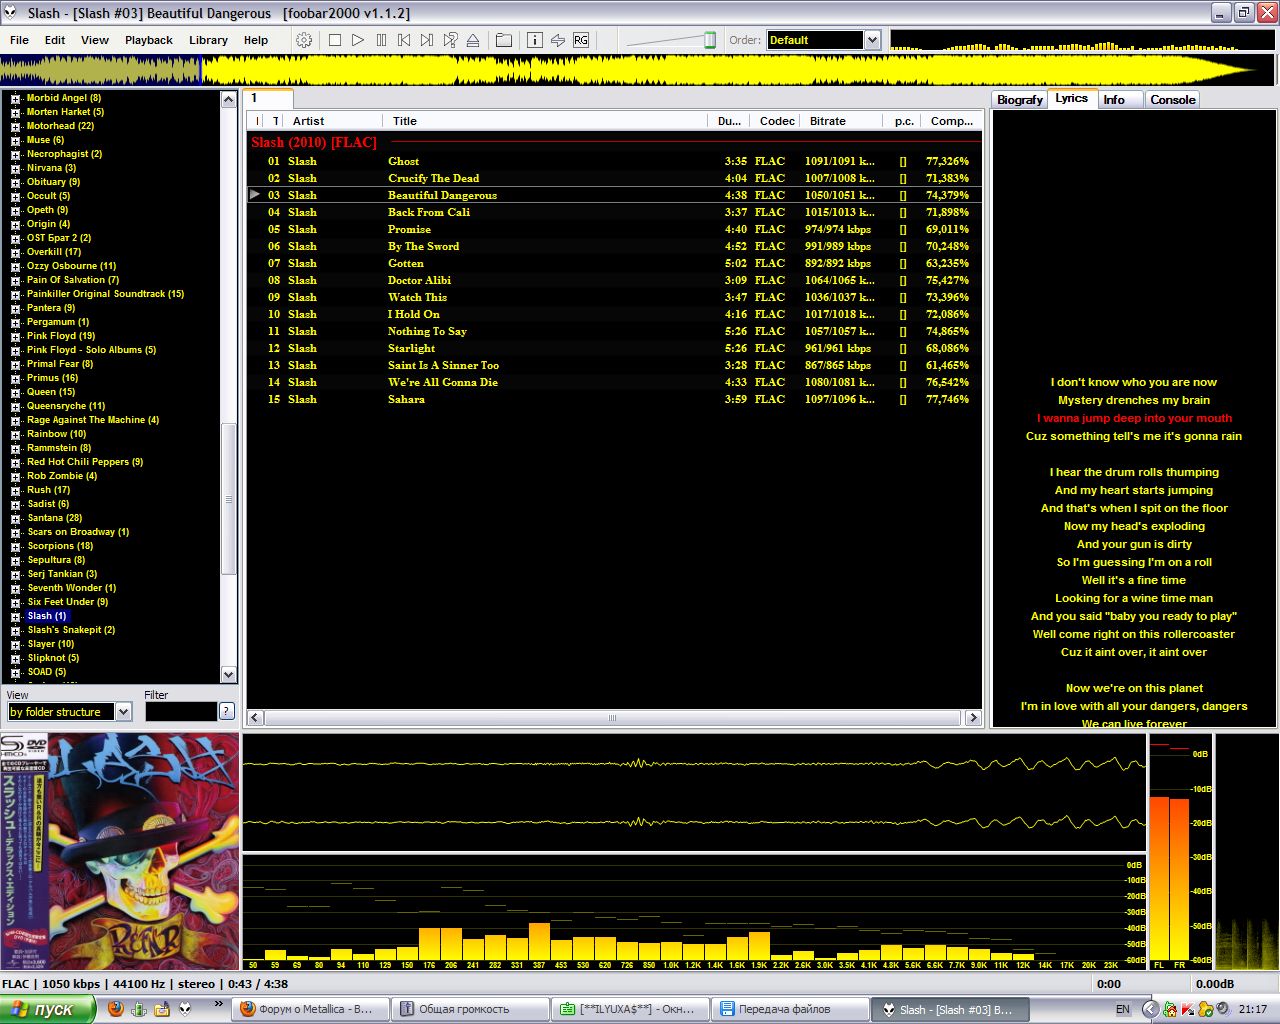The width and height of the screenshot is (1280, 1024).
Task: Switch to the Biografy tab
Action: (x=1019, y=99)
